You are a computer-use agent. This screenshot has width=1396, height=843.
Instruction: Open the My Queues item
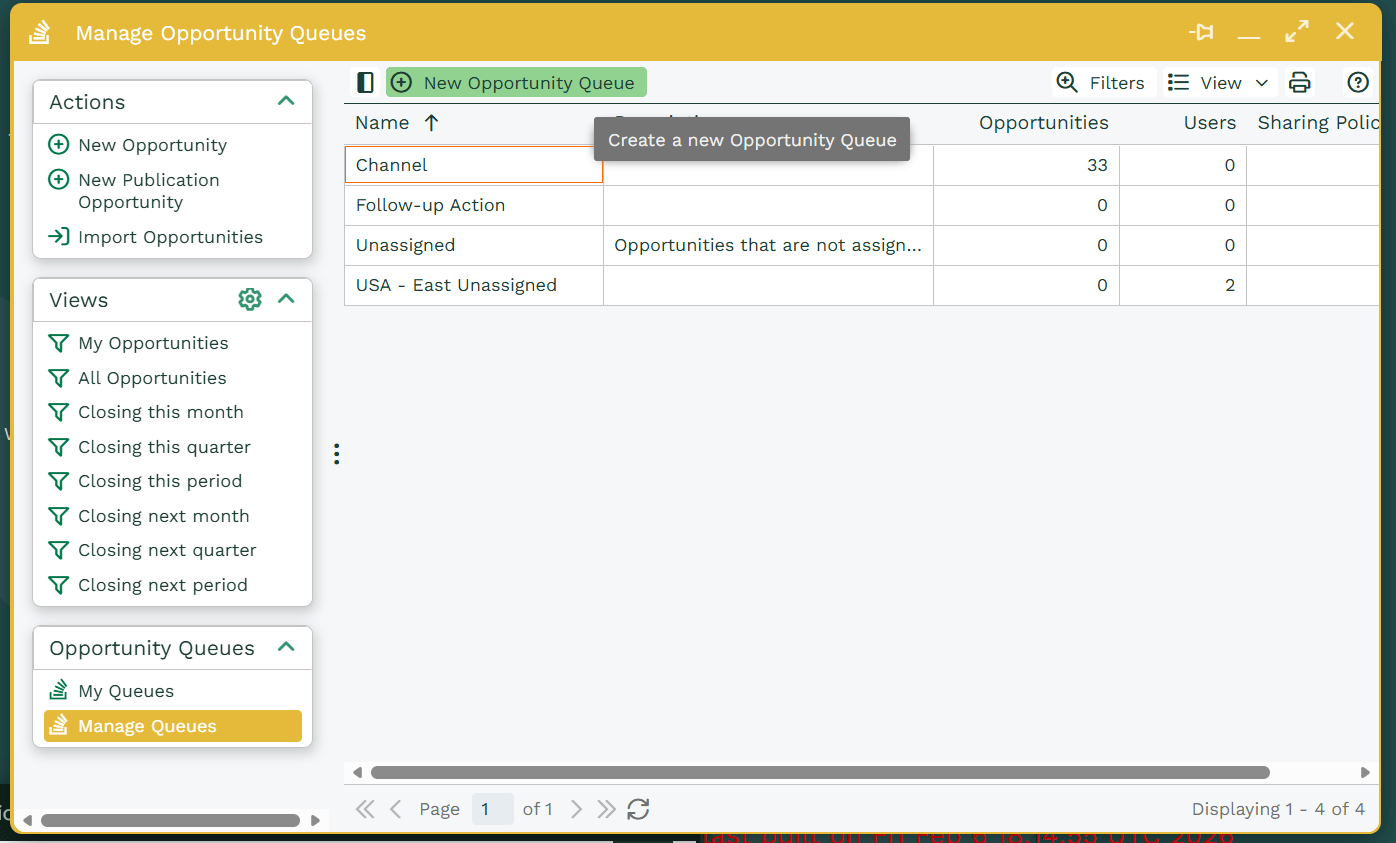pos(125,691)
